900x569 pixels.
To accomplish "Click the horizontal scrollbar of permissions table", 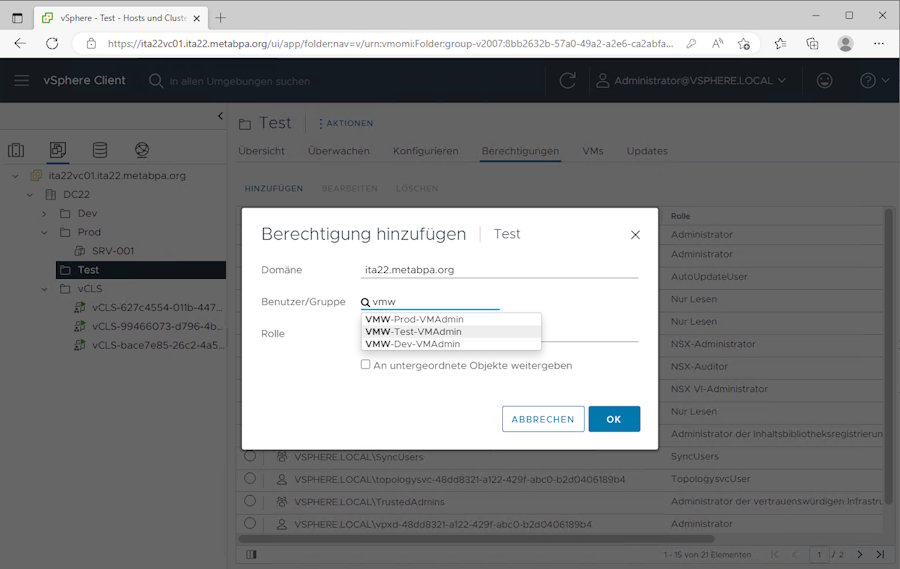I will click(x=476, y=539).
